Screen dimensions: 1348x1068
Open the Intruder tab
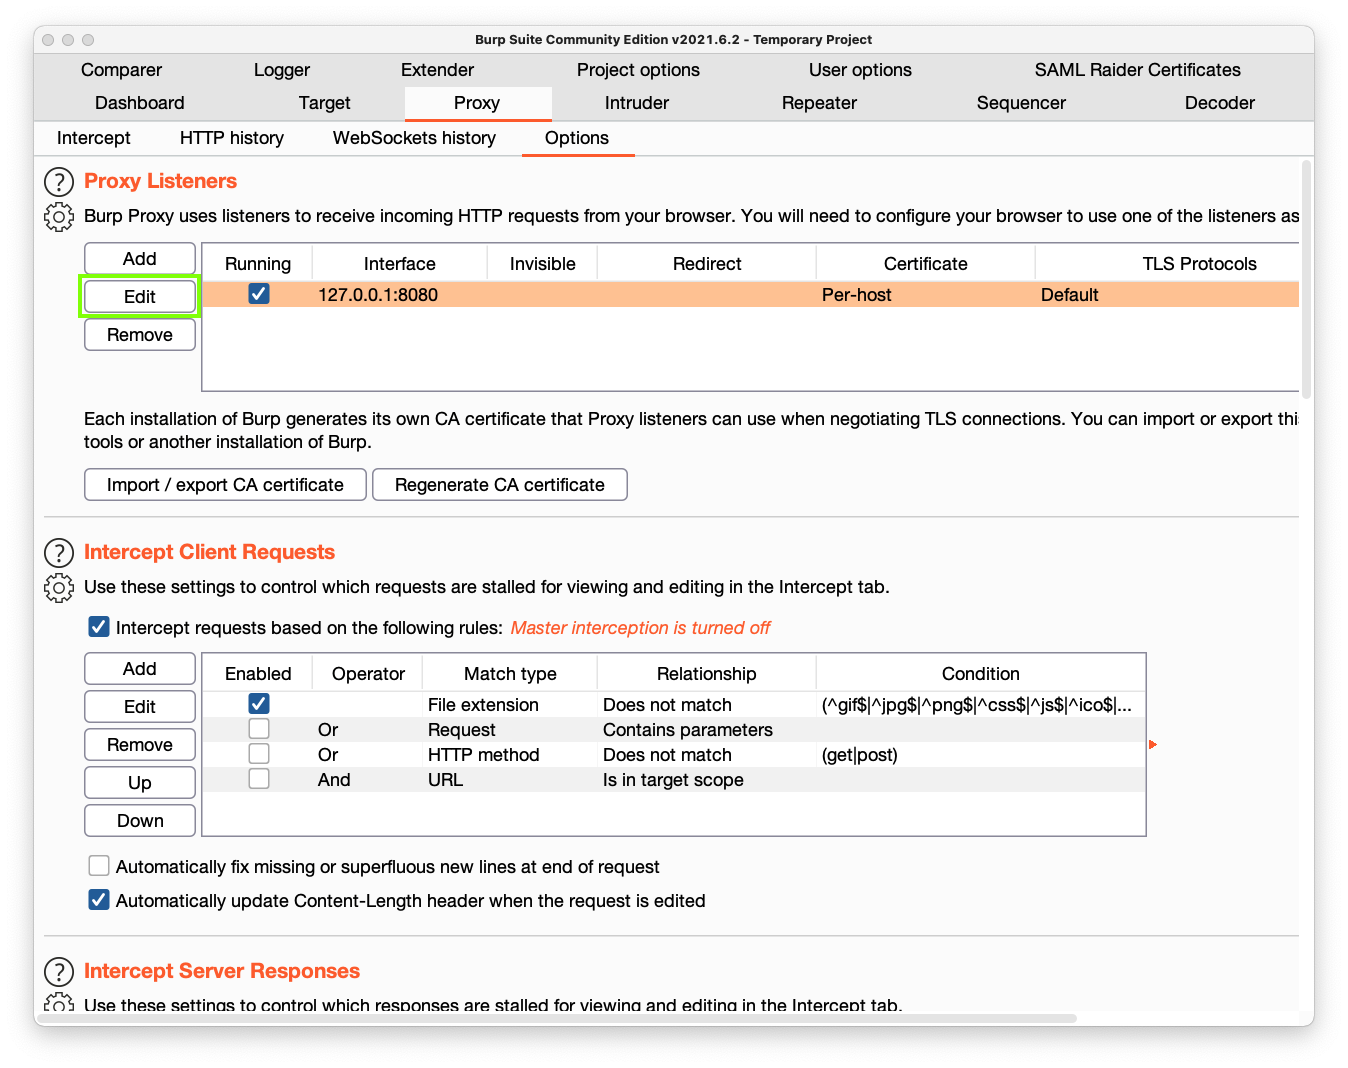(x=637, y=103)
